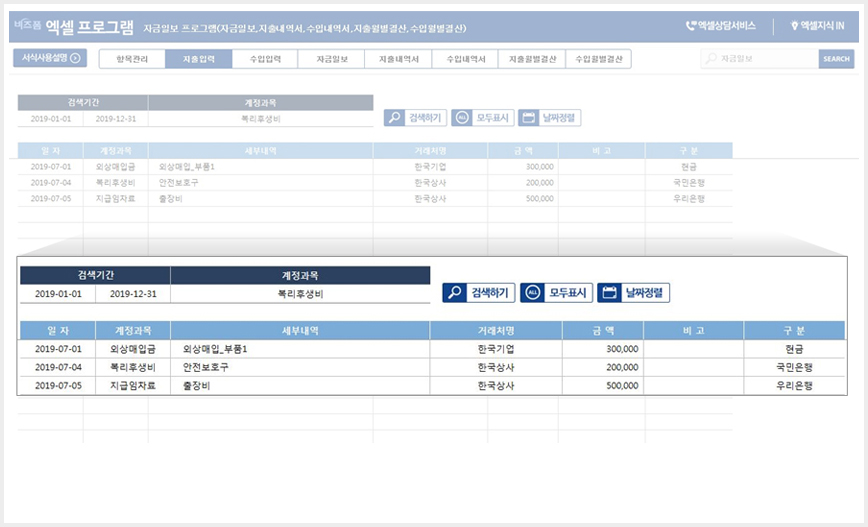Click the phone icon beside 엑셀상담서비스
The image size is (868, 527).
click(690, 25)
